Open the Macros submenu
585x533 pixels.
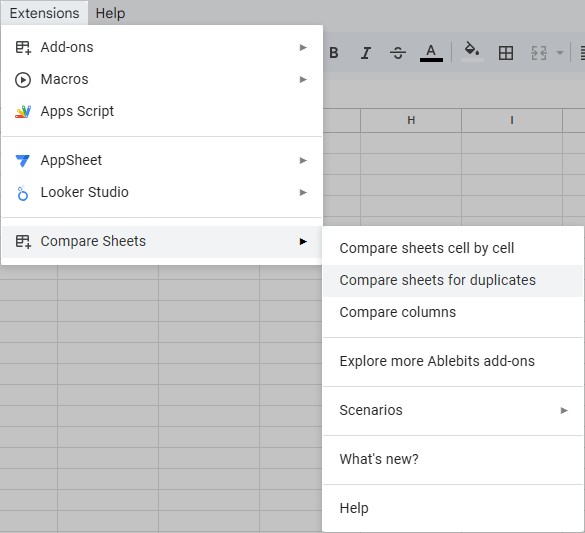pos(162,79)
